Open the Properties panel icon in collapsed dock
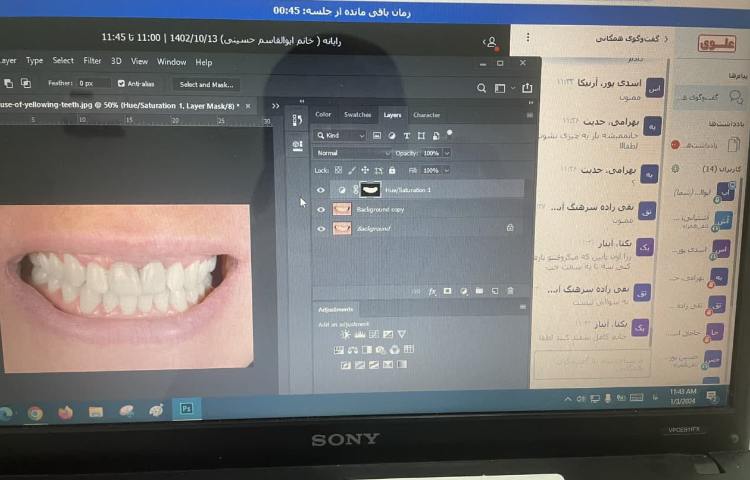 pyautogui.click(x=297, y=145)
